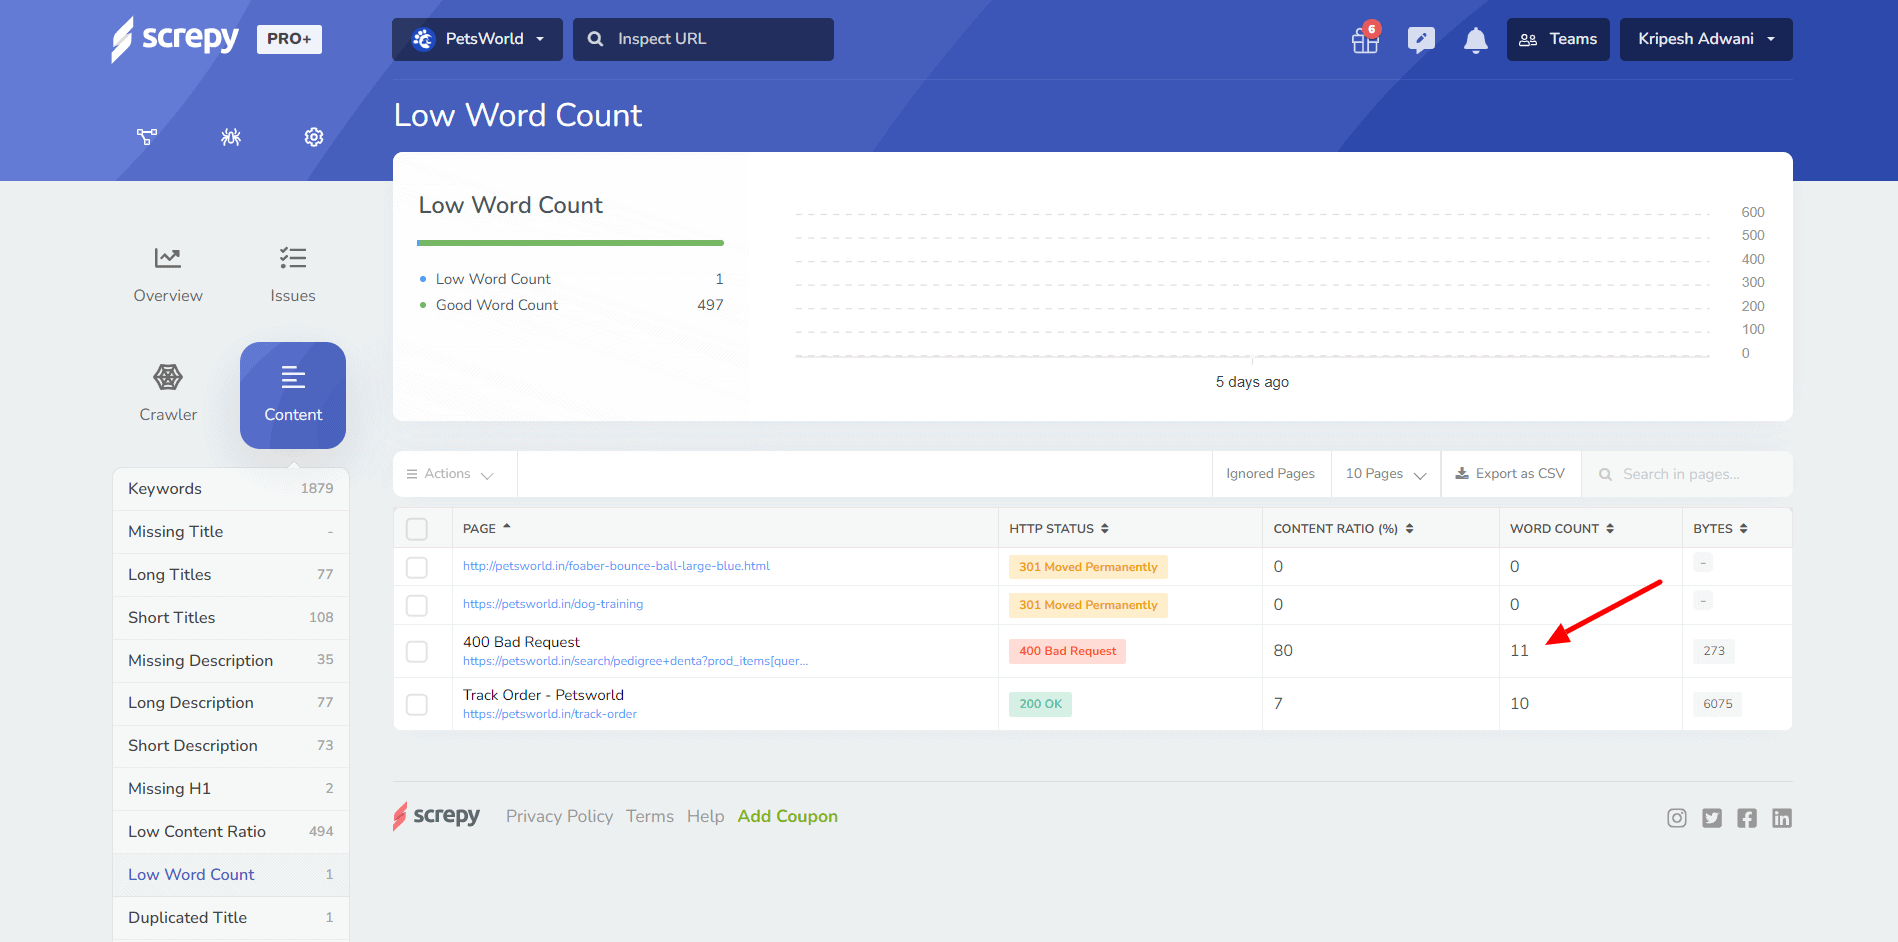Open Instagram icon in footer
This screenshot has height=942, width=1898.
coord(1677,818)
